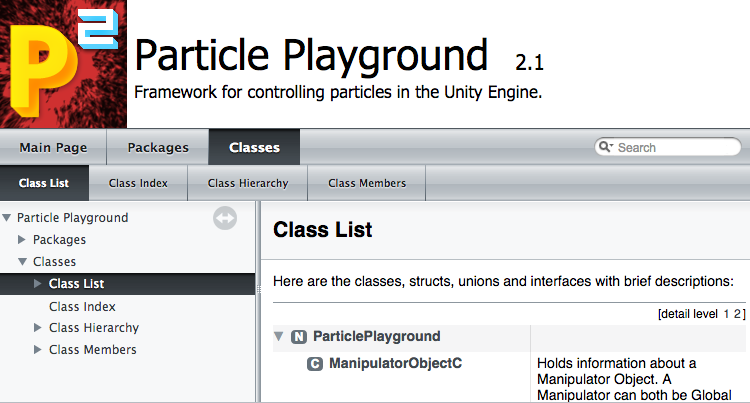Screen dimensions: 750x403
Task: Expand the Packages tree node
Action: click(x=22, y=240)
